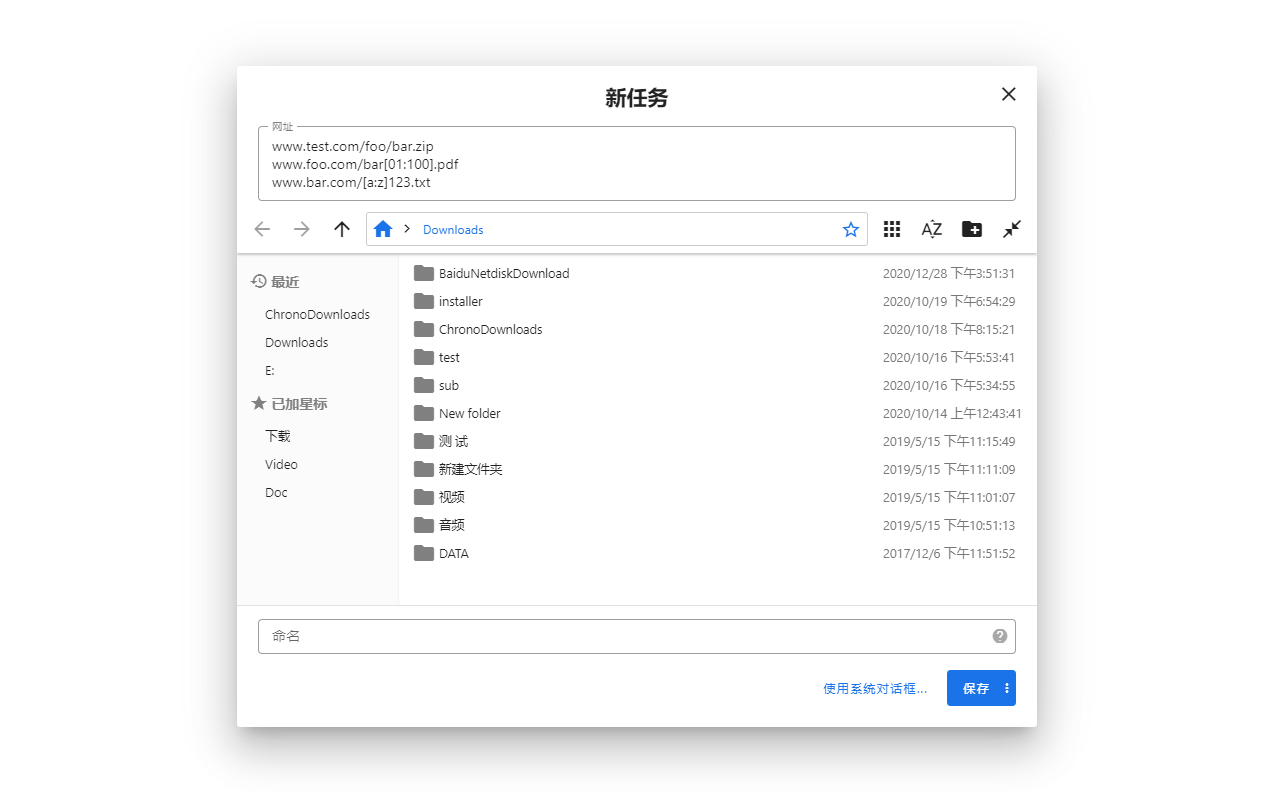This screenshot has width=1280, height=800.
Task: Select Video under 已加星标
Action: (281, 464)
